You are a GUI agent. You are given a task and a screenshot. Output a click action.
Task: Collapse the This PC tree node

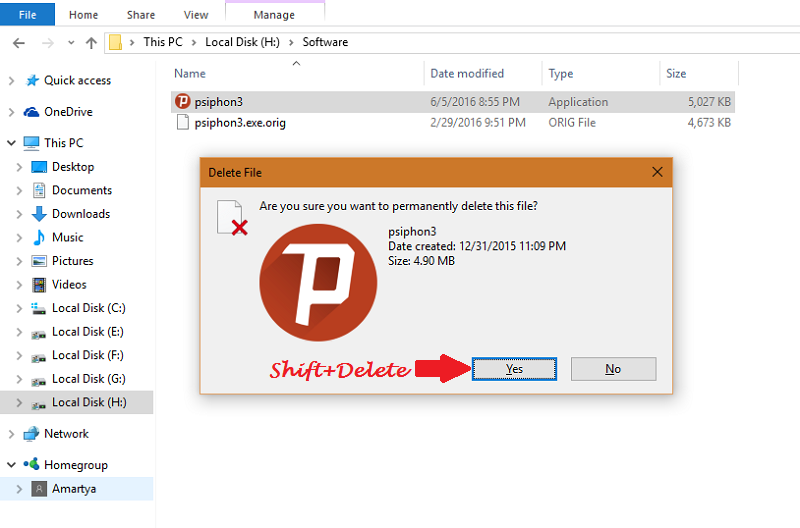pos(11,143)
